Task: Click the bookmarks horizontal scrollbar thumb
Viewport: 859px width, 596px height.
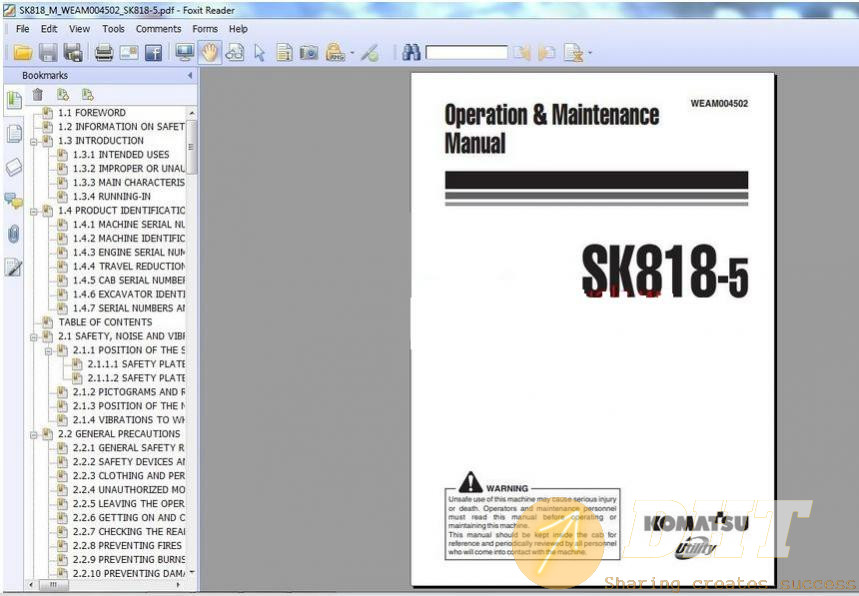Action: pyautogui.click(x=53, y=584)
